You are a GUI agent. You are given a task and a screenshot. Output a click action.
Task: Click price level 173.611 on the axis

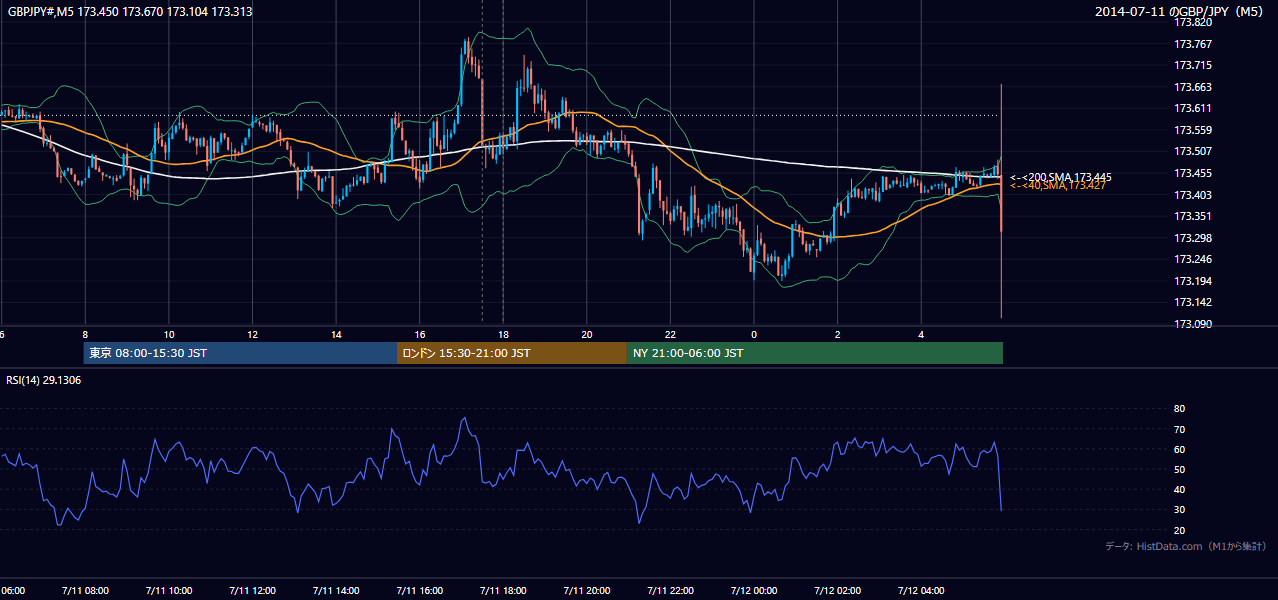tap(1194, 108)
